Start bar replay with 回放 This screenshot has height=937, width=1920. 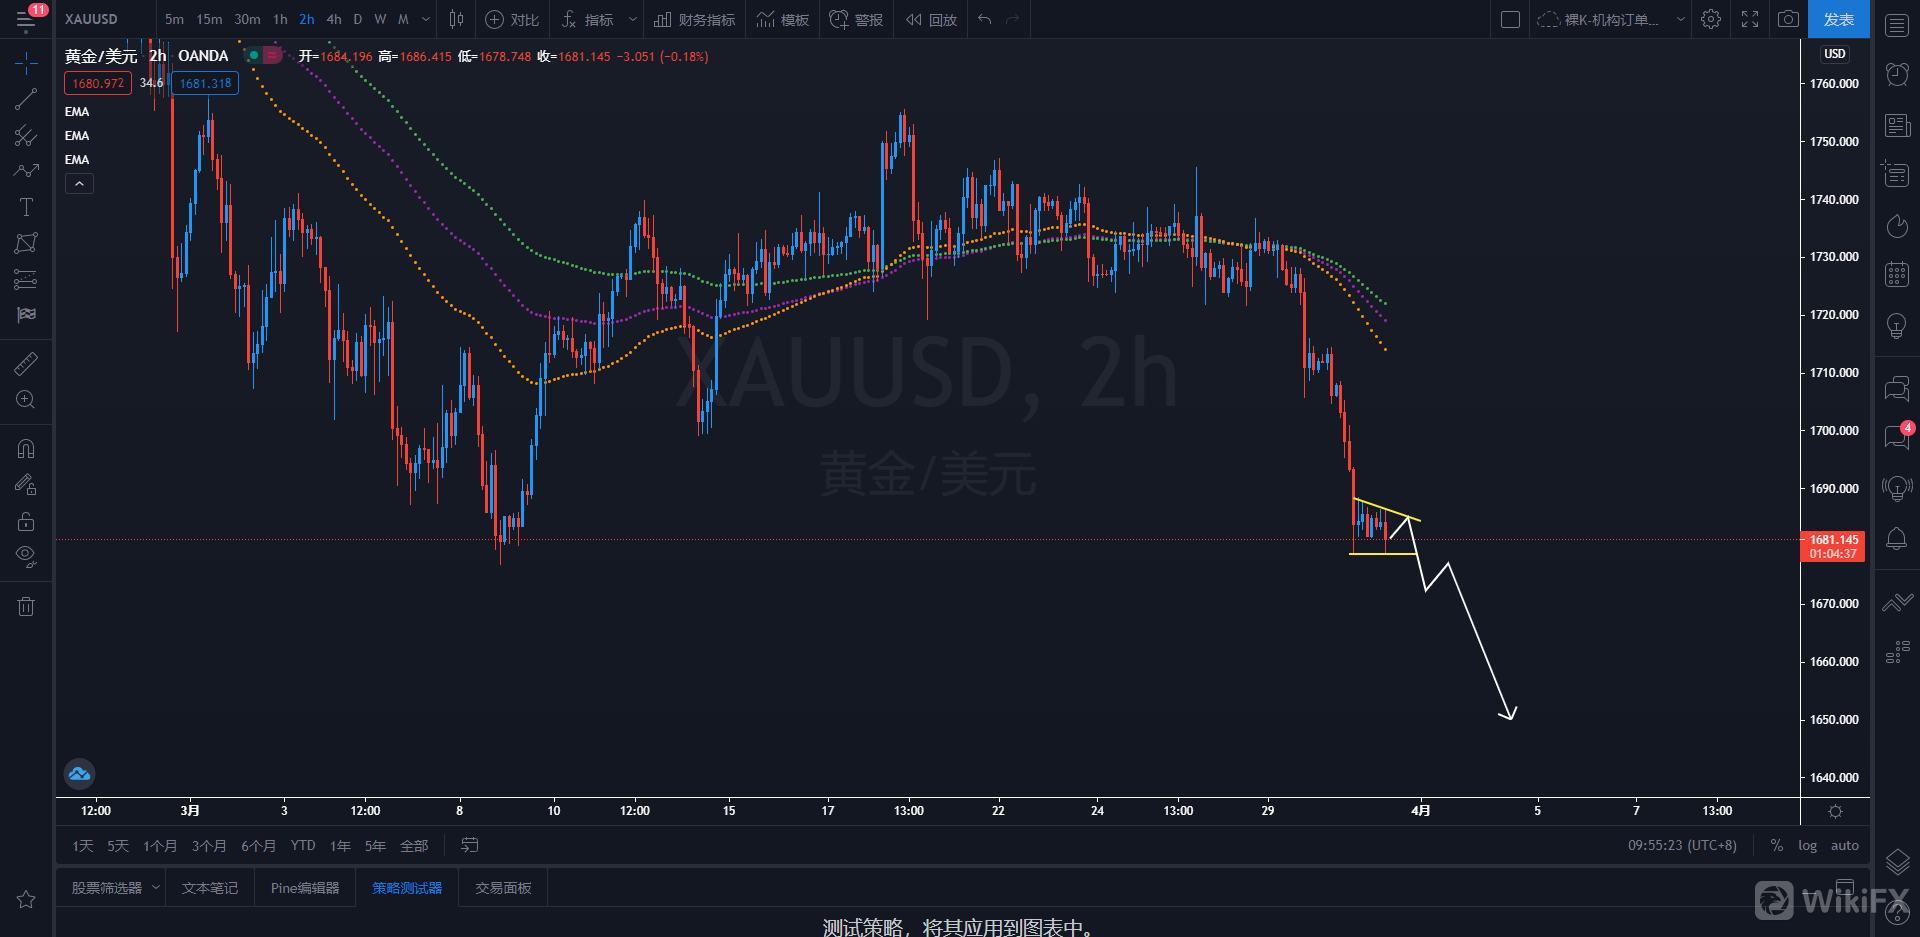[x=931, y=19]
